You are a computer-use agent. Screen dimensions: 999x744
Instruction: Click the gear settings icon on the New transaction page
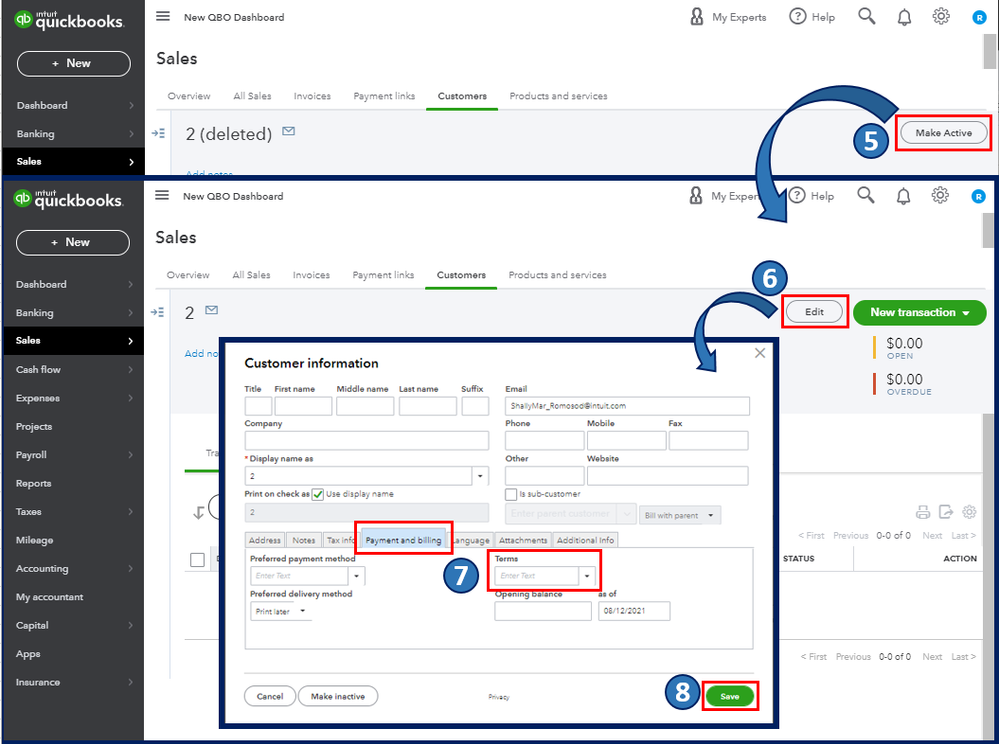tap(940, 195)
